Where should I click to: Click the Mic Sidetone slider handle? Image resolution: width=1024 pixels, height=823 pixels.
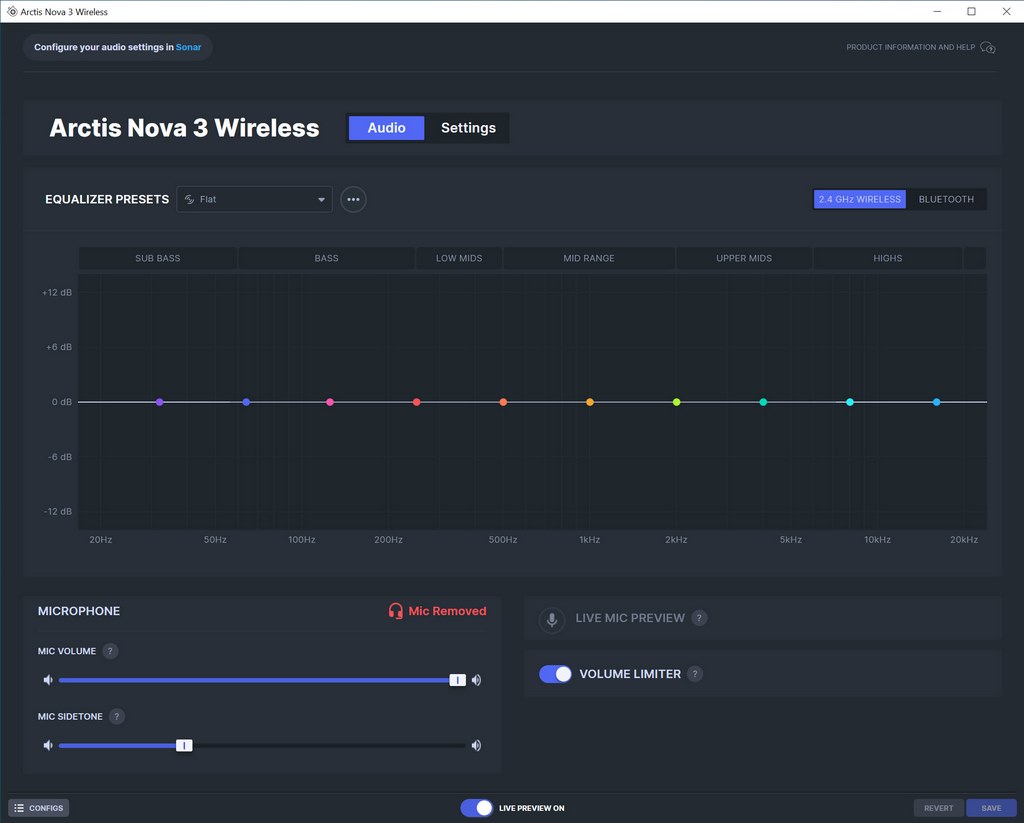184,745
